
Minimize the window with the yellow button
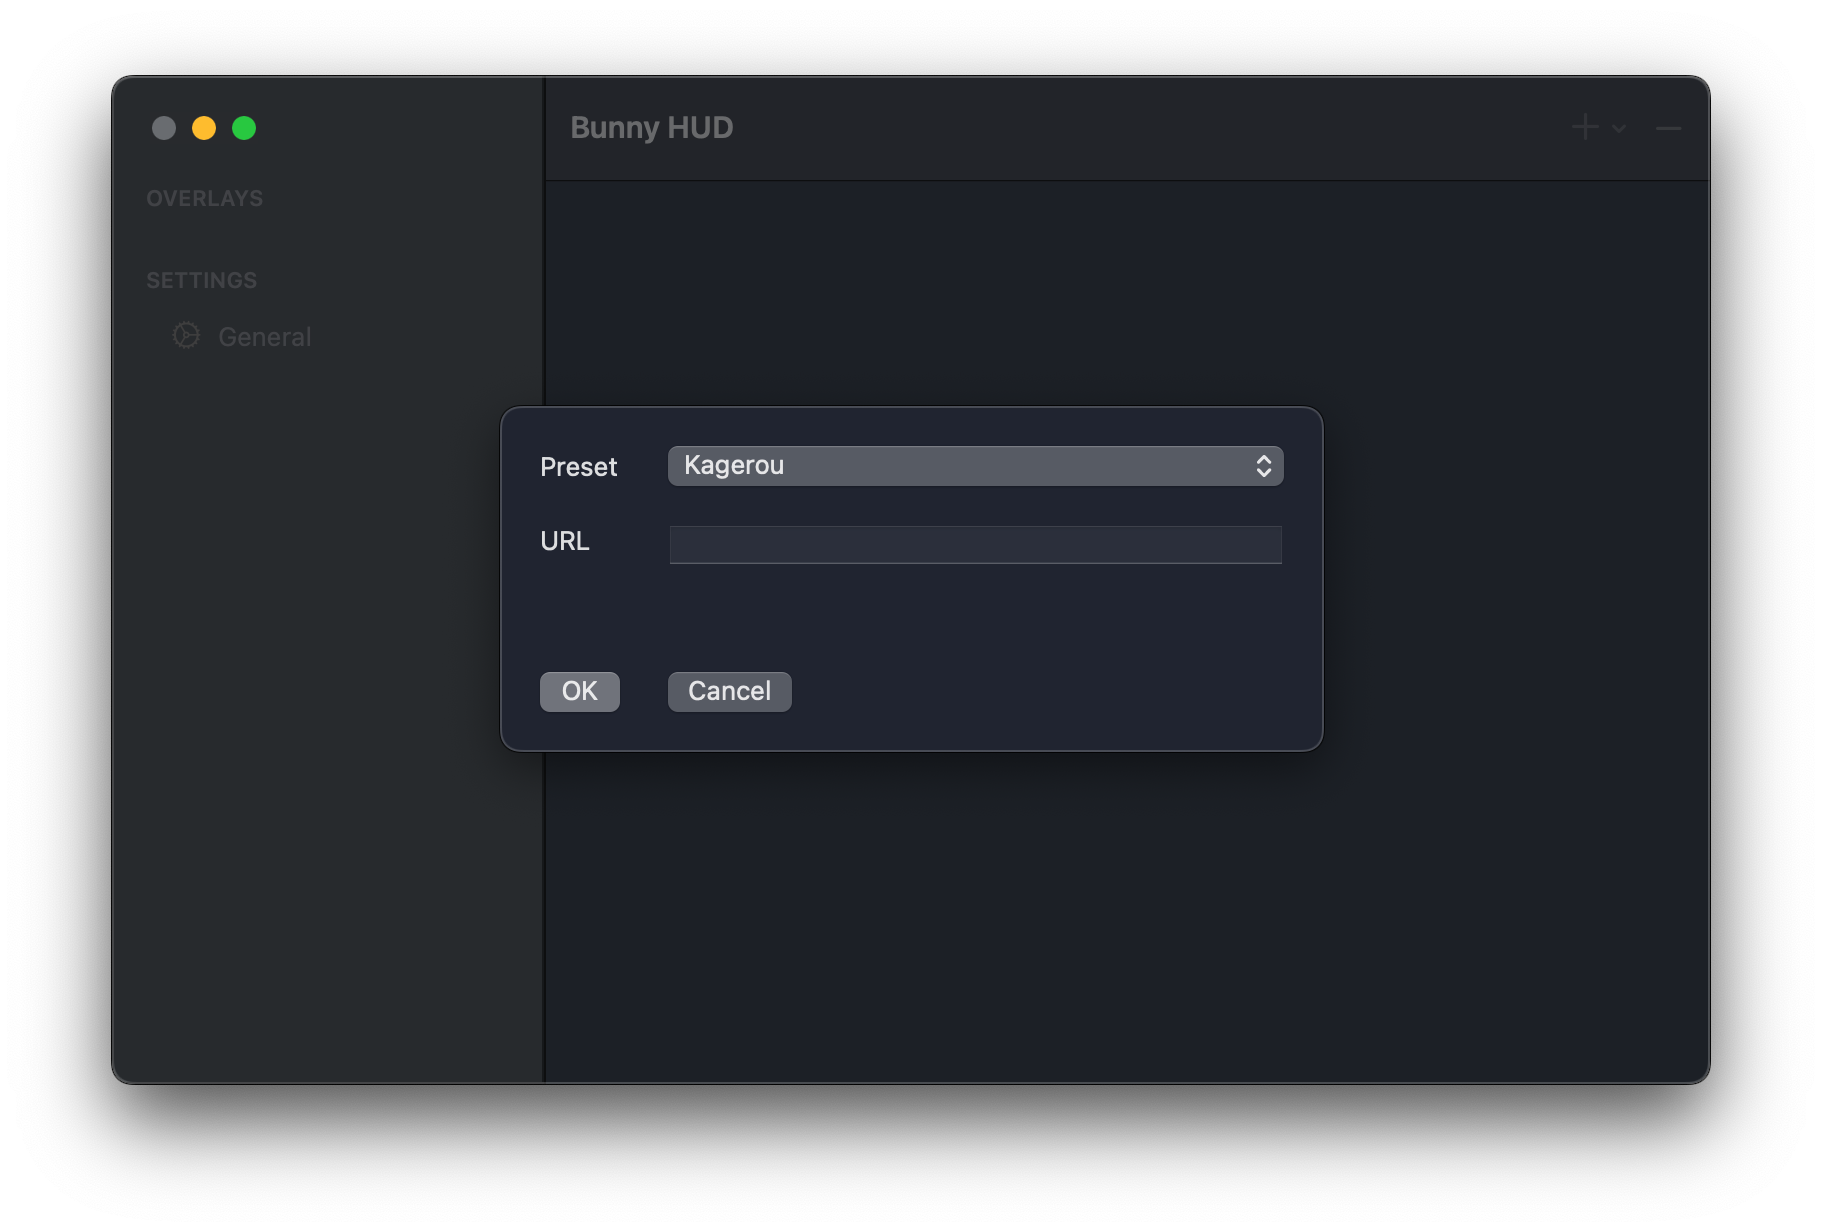coord(204,128)
